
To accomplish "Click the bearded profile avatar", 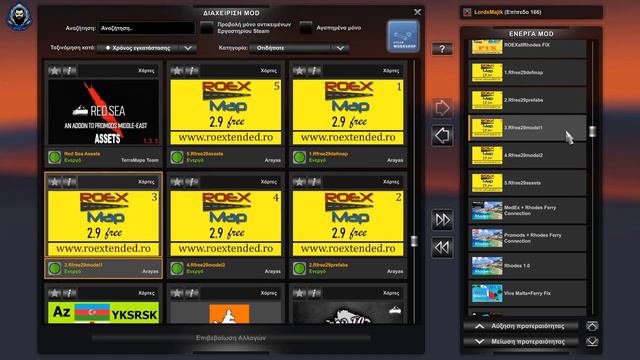I will 19,17.
